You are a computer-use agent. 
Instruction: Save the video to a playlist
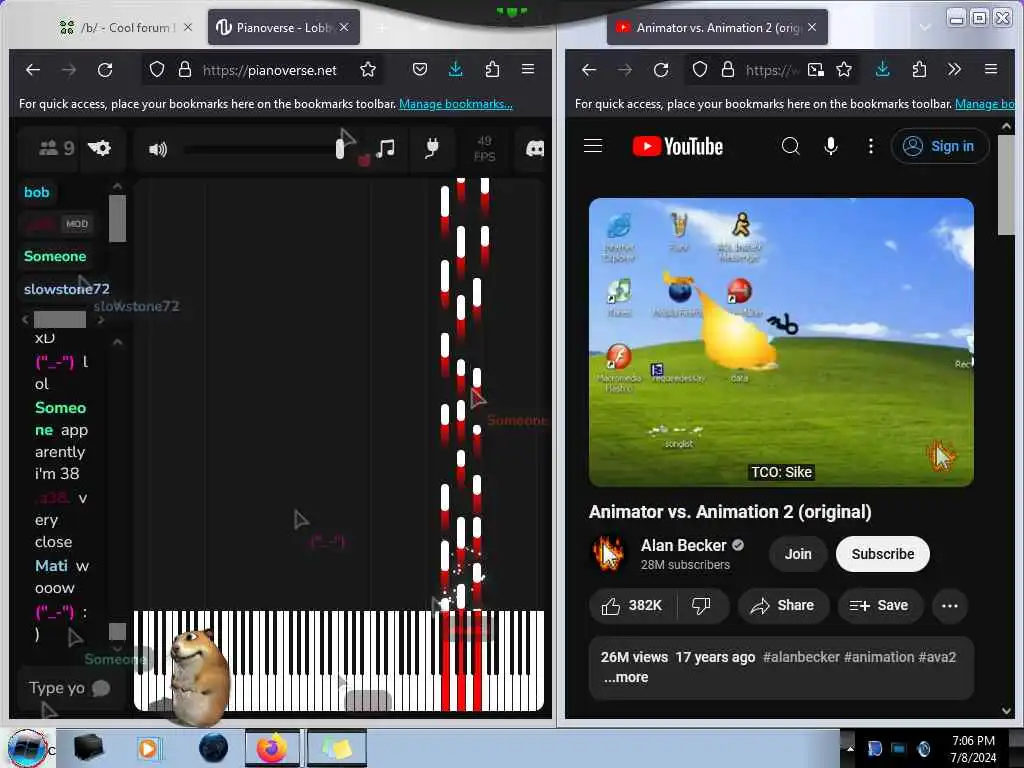(x=878, y=606)
